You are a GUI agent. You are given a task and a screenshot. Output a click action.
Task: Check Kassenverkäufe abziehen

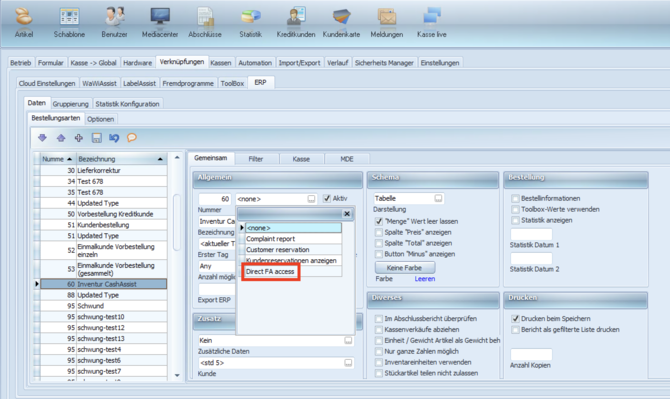[379, 329]
